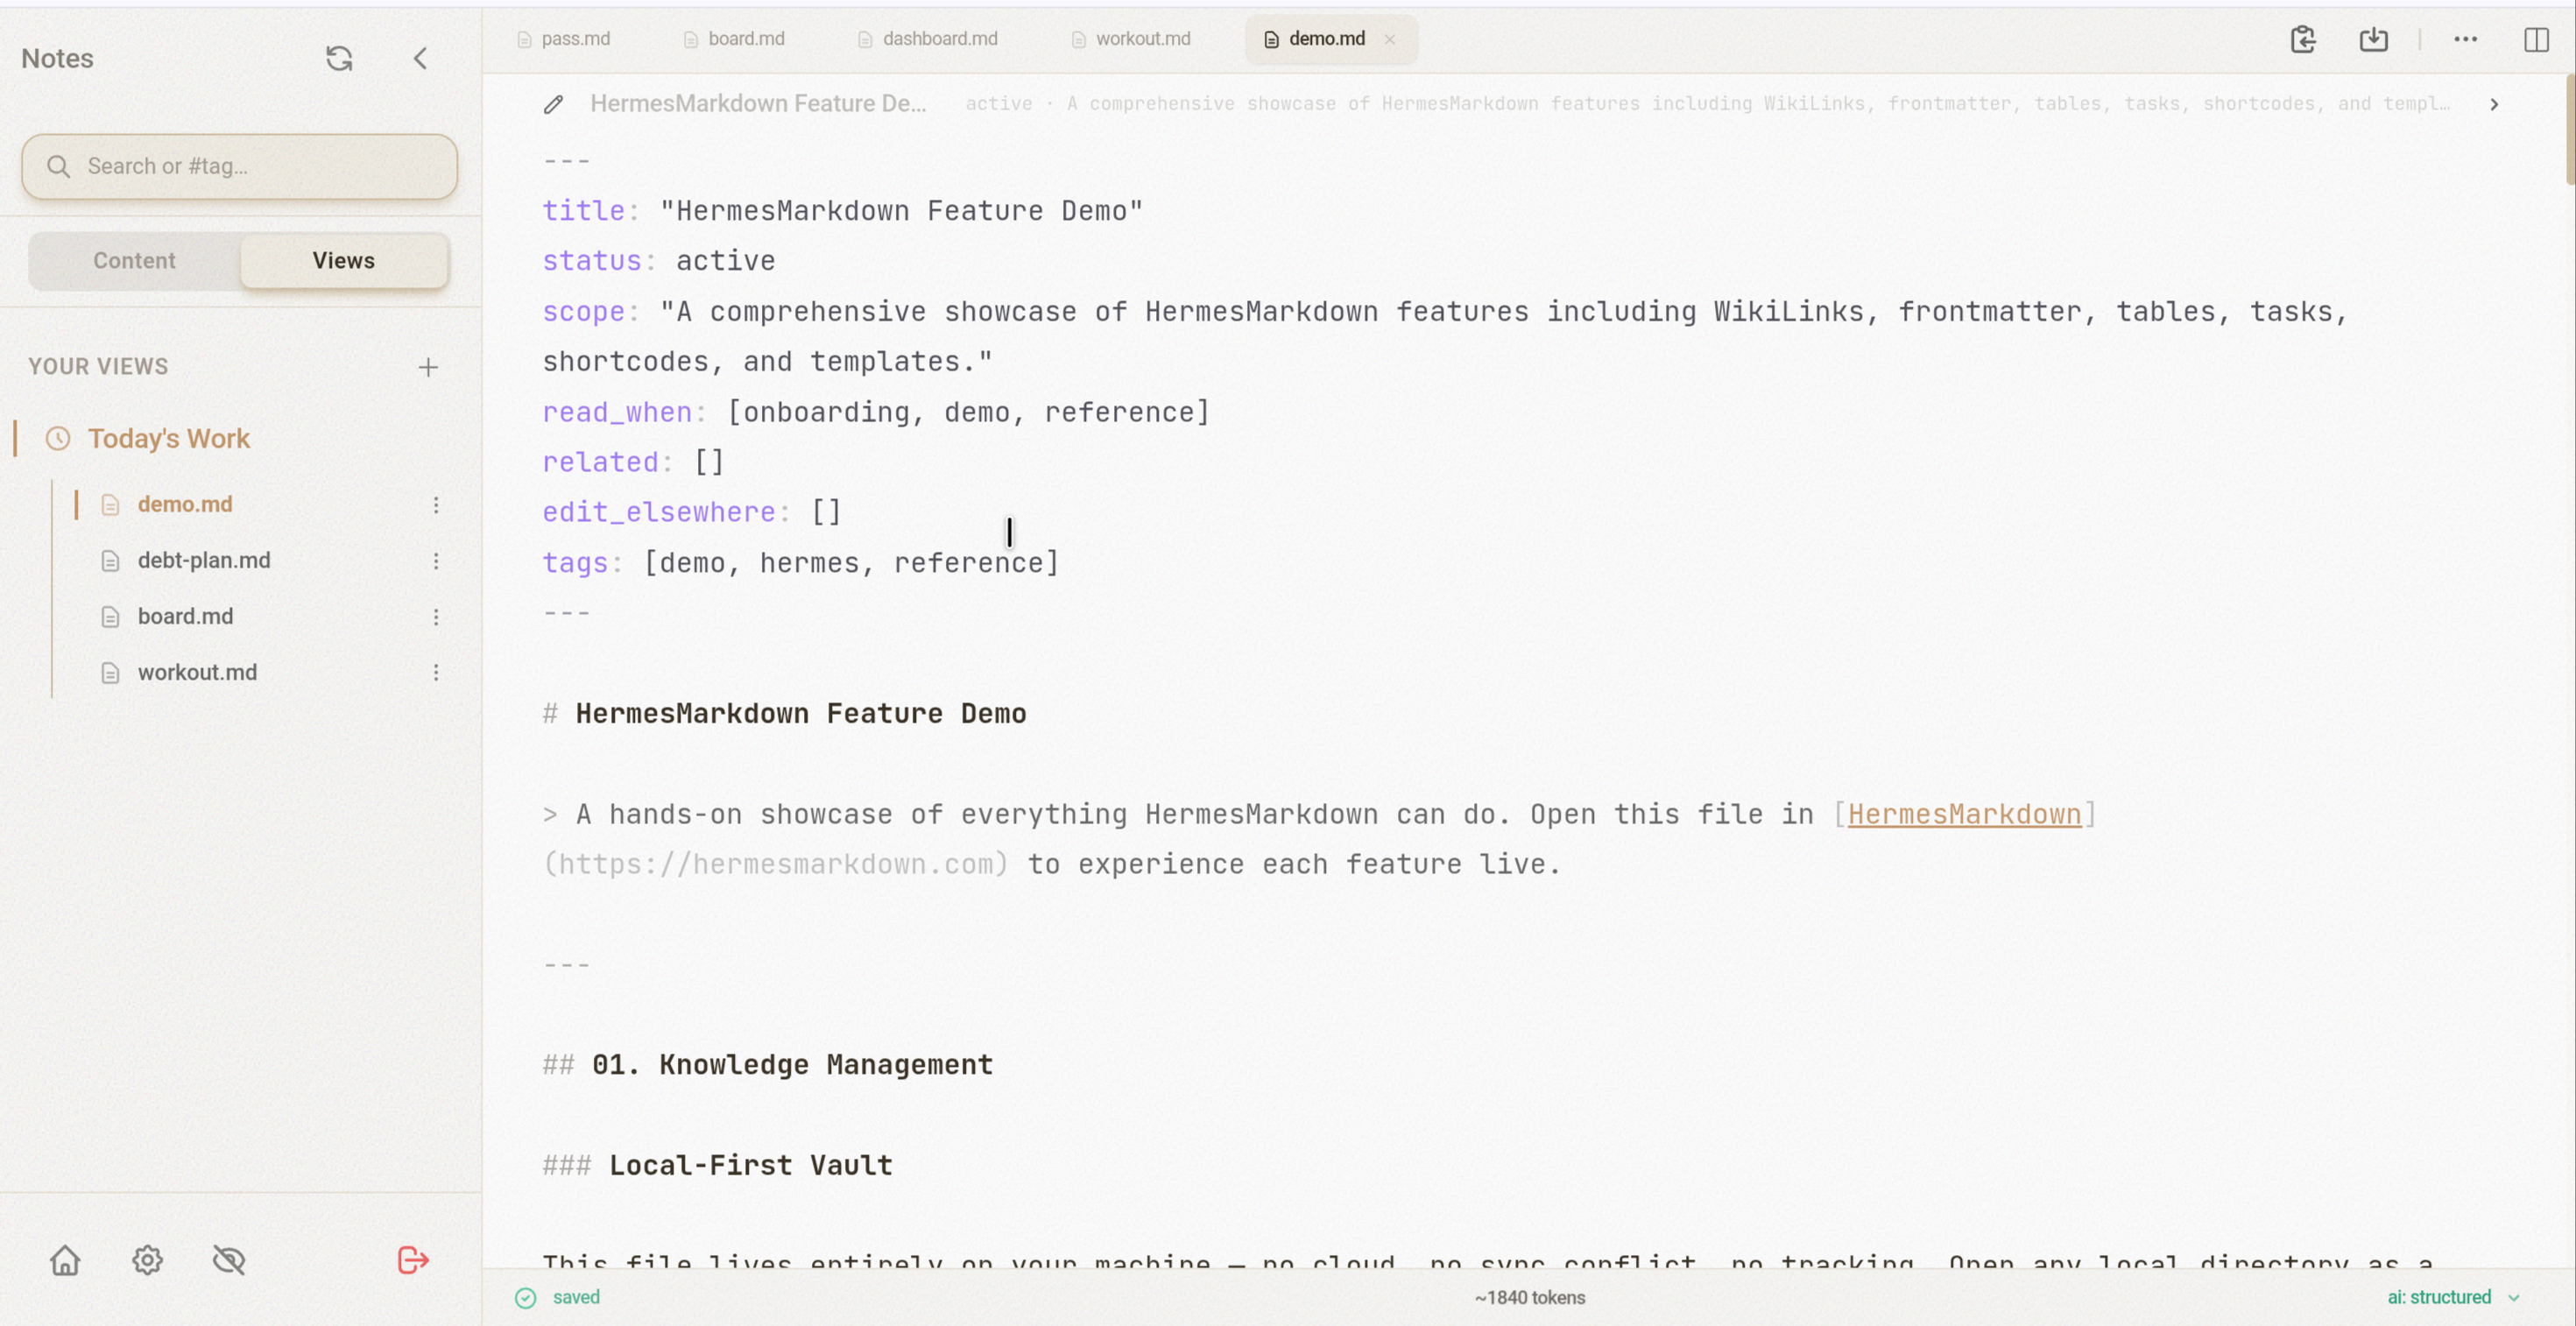Click the vertical scrollbar thumb

click(2569, 130)
